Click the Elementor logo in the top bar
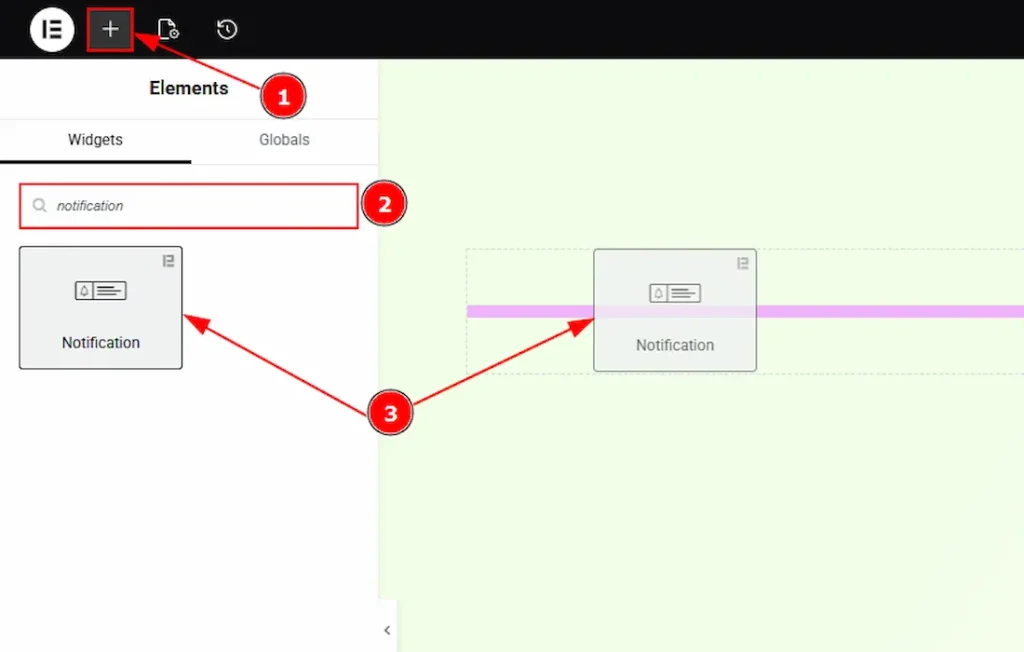Viewport: 1024px width, 652px height. [x=52, y=29]
